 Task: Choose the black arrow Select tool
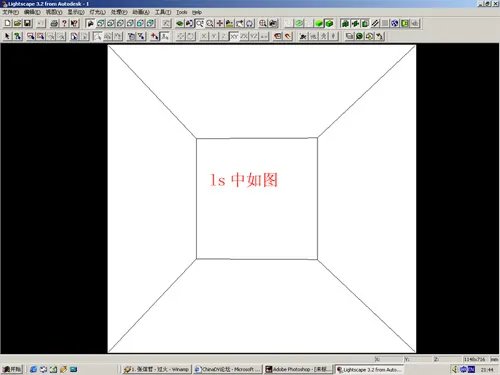pos(7,36)
